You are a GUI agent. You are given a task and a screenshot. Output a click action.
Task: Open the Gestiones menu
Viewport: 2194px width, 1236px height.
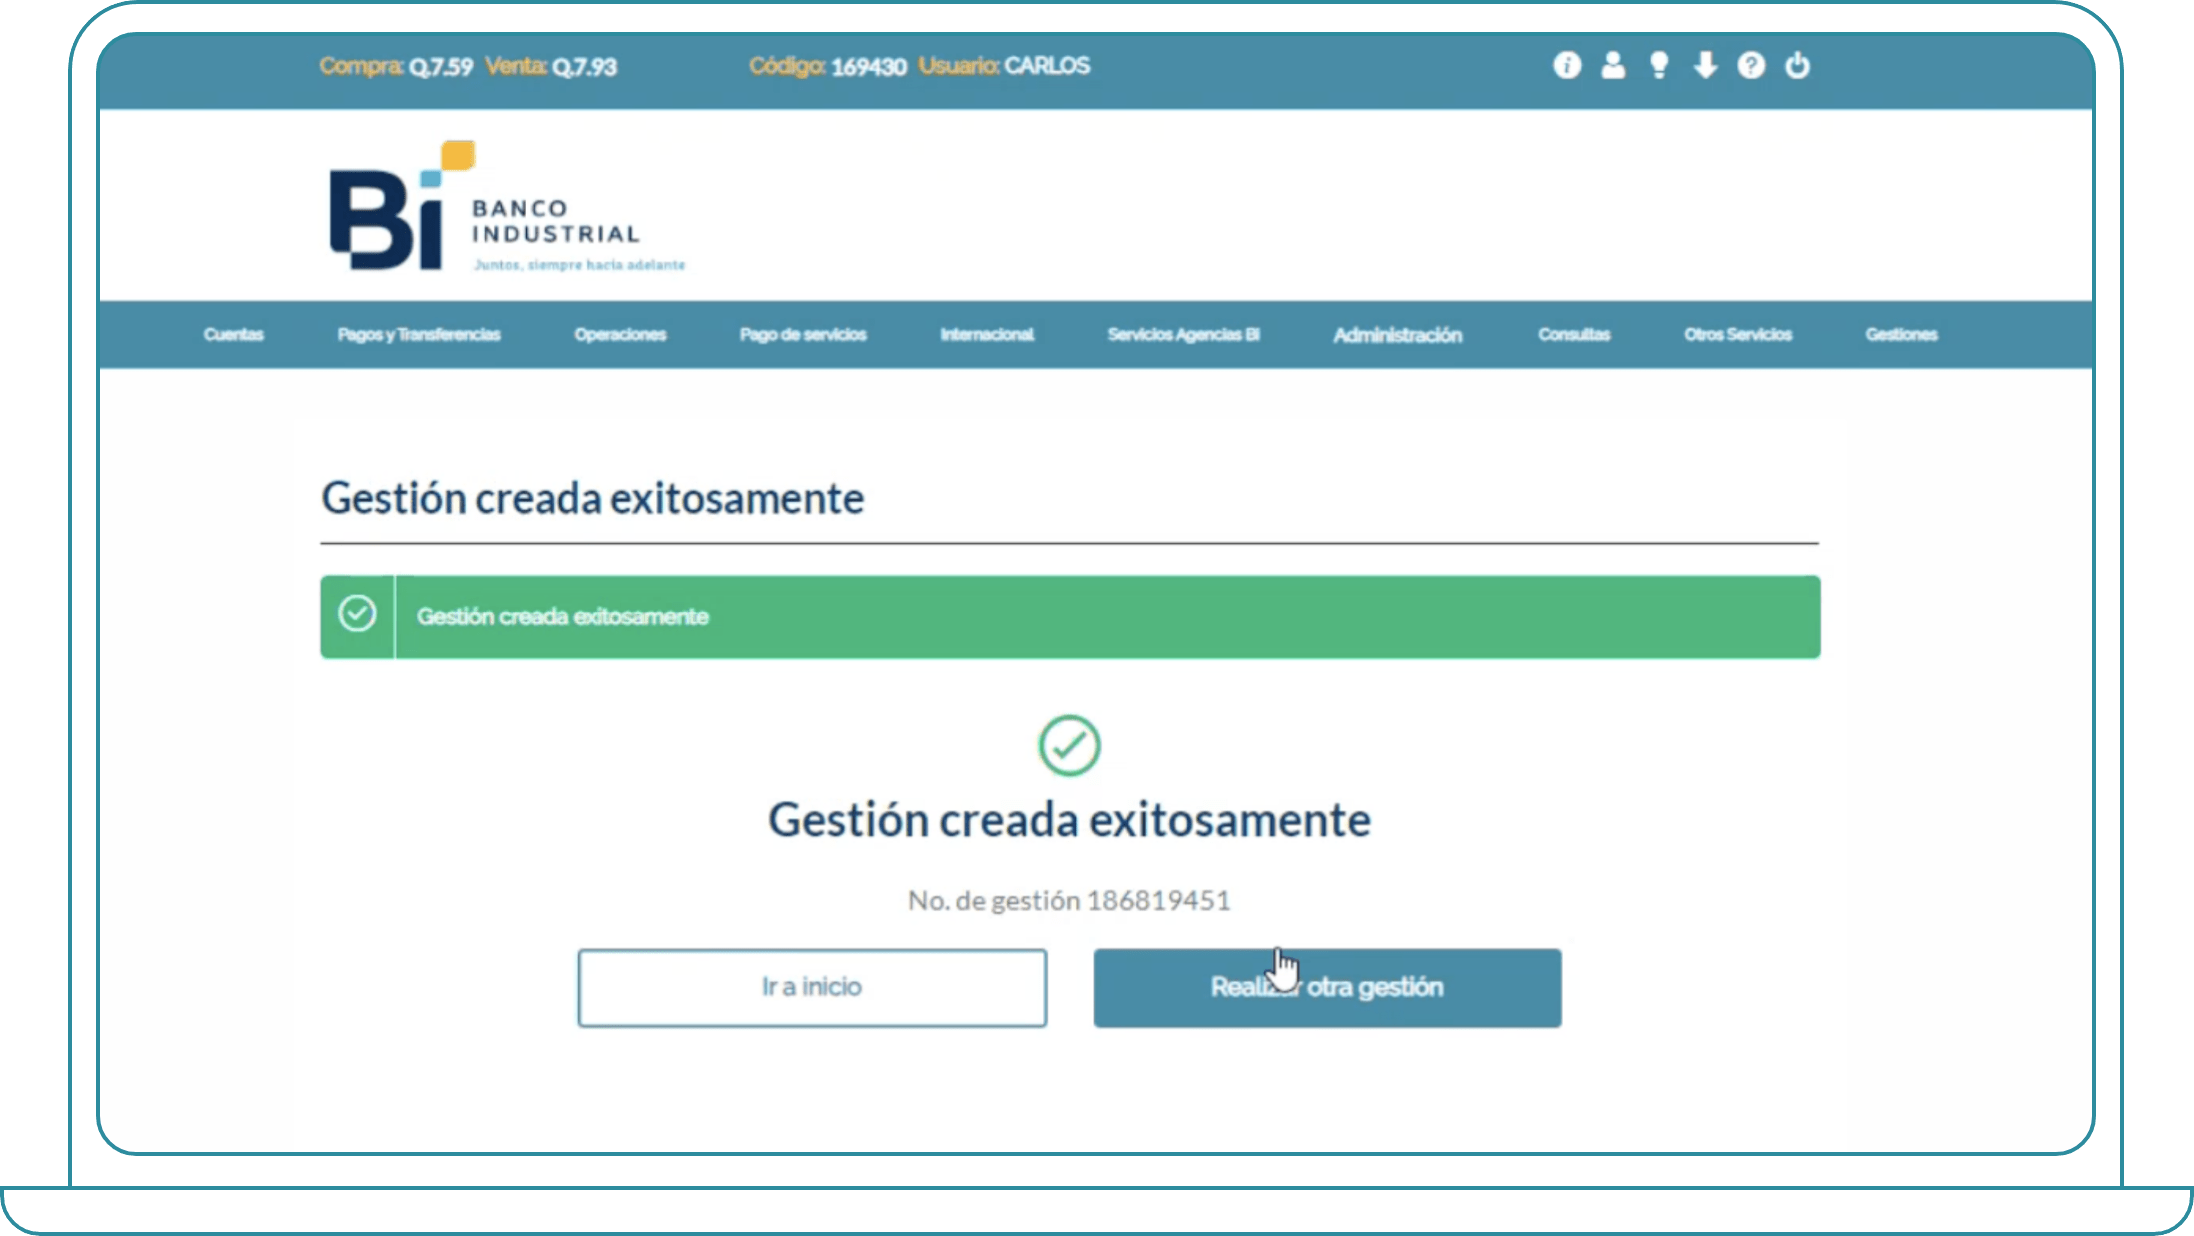coord(1901,334)
